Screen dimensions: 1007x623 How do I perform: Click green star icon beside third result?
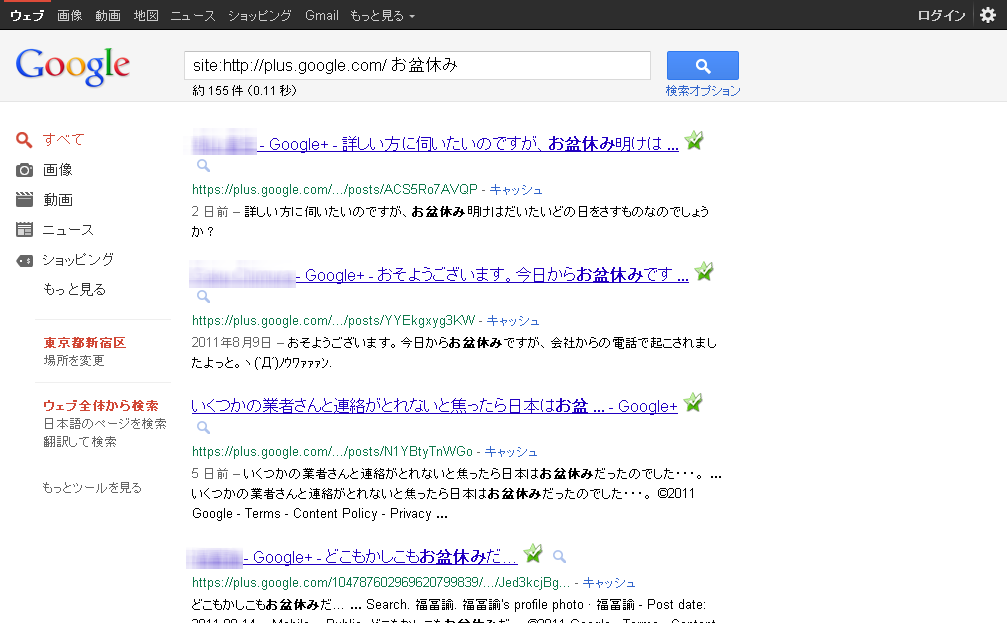[x=693, y=403]
